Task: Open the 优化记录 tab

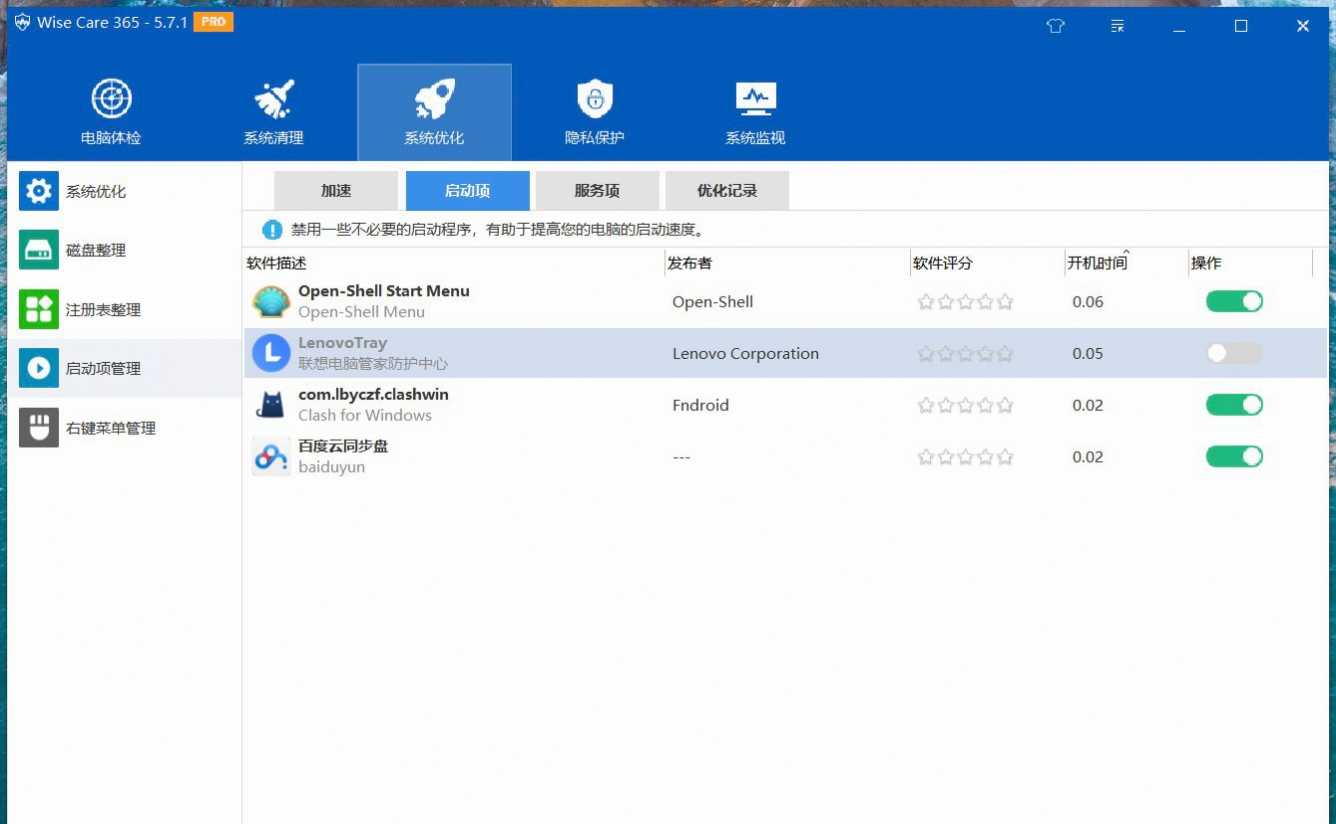Action: click(727, 191)
